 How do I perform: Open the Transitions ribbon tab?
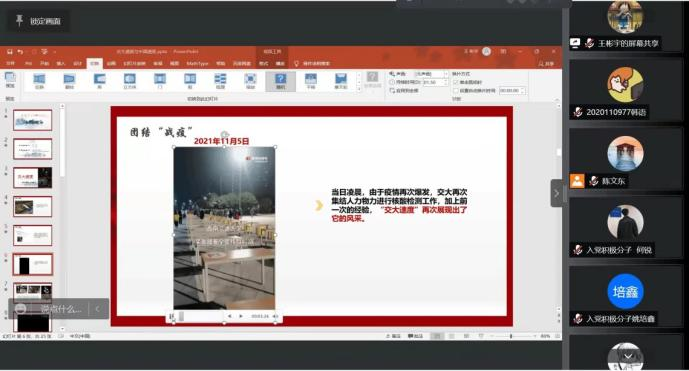pyautogui.click(x=94, y=64)
